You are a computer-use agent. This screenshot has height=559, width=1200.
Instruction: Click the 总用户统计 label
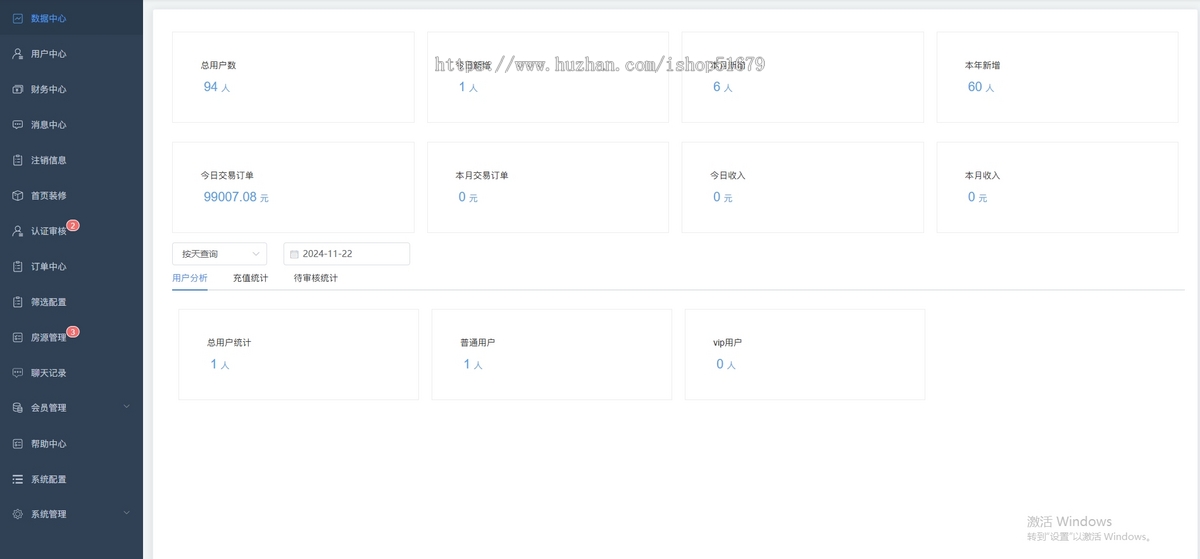tap(229, 342)
